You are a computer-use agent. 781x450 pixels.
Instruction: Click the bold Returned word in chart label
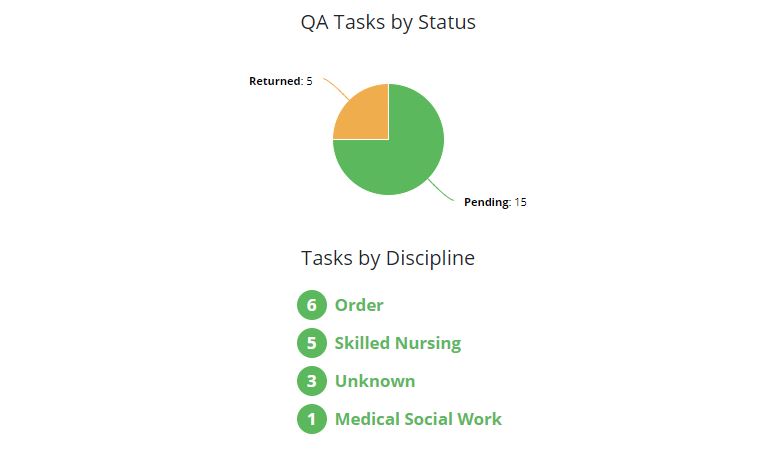[274, 81]
